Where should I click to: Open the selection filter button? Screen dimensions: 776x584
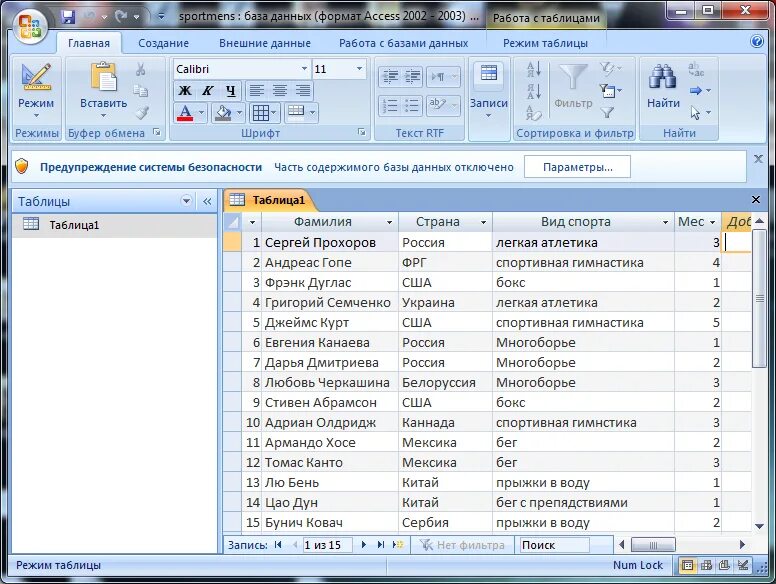(611, 68)
